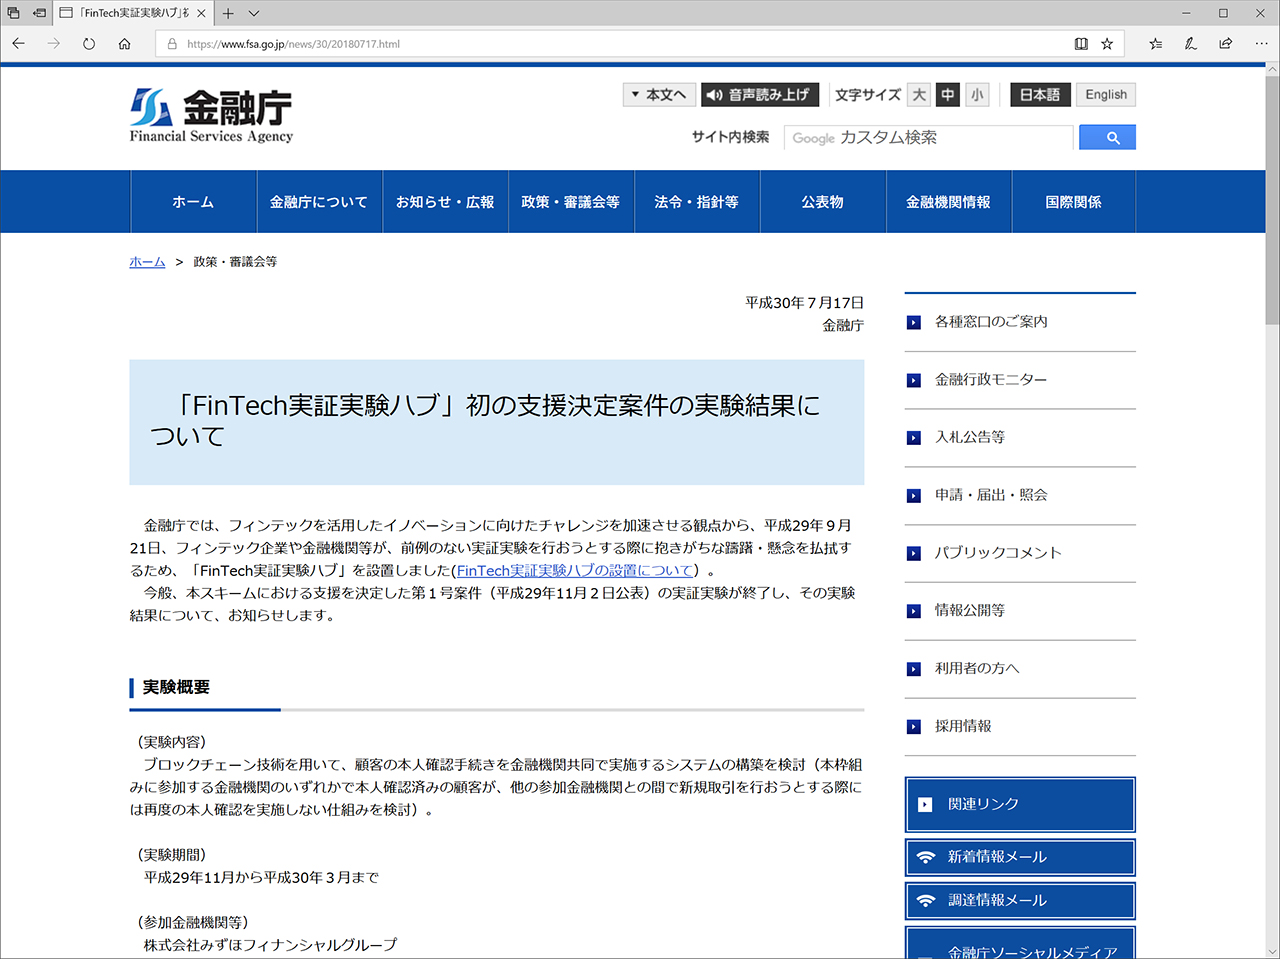This screenshot has width=1280, height=959.
Task: Click the Edge home icon
Action: point(124,43)
